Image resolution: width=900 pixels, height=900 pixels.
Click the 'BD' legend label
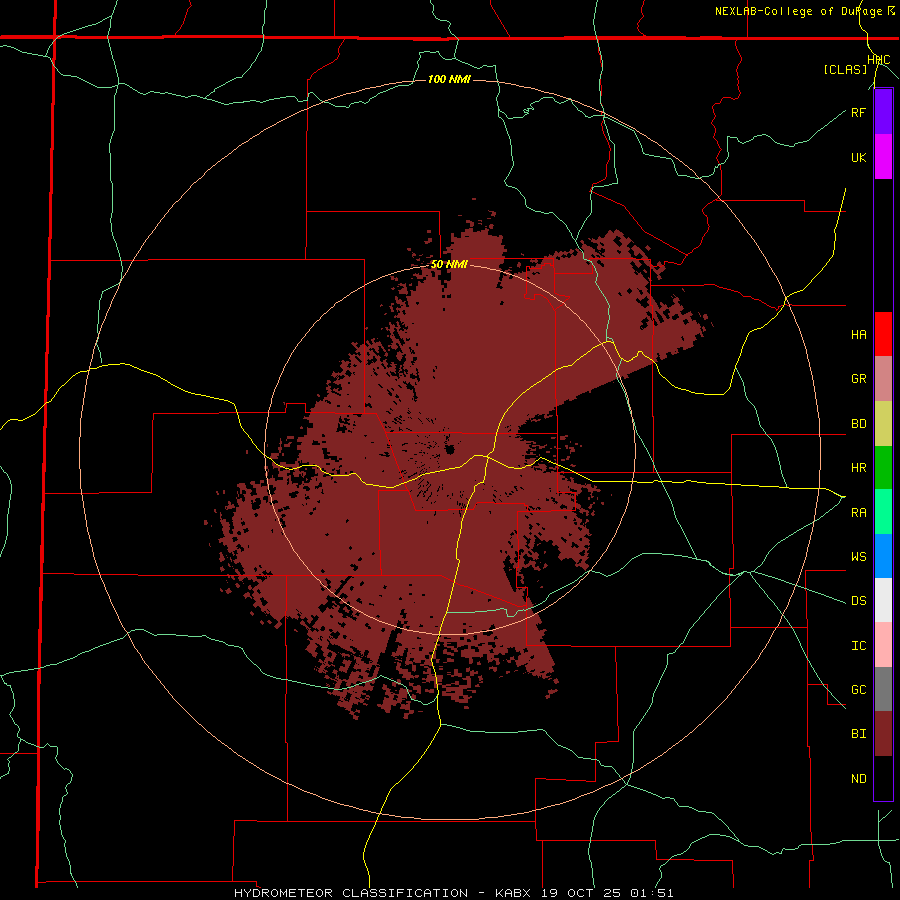(858, 424)
